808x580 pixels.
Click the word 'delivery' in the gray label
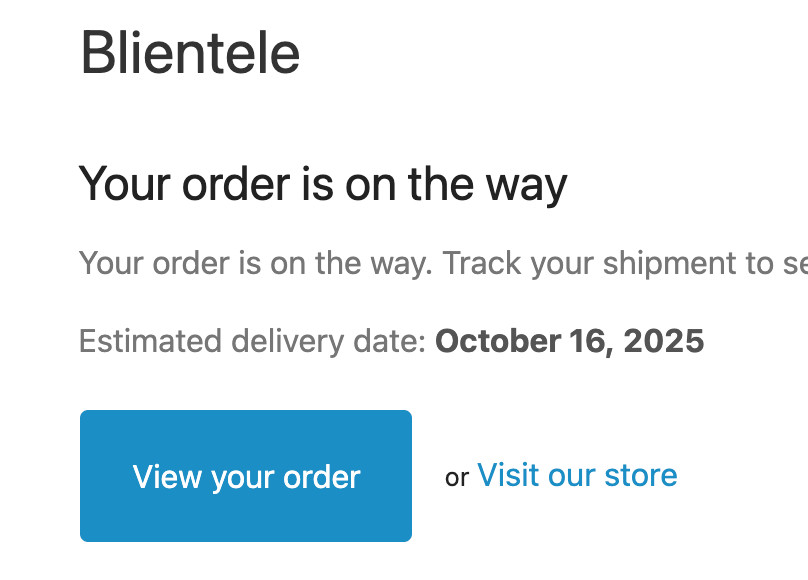[x=287, y=343]
